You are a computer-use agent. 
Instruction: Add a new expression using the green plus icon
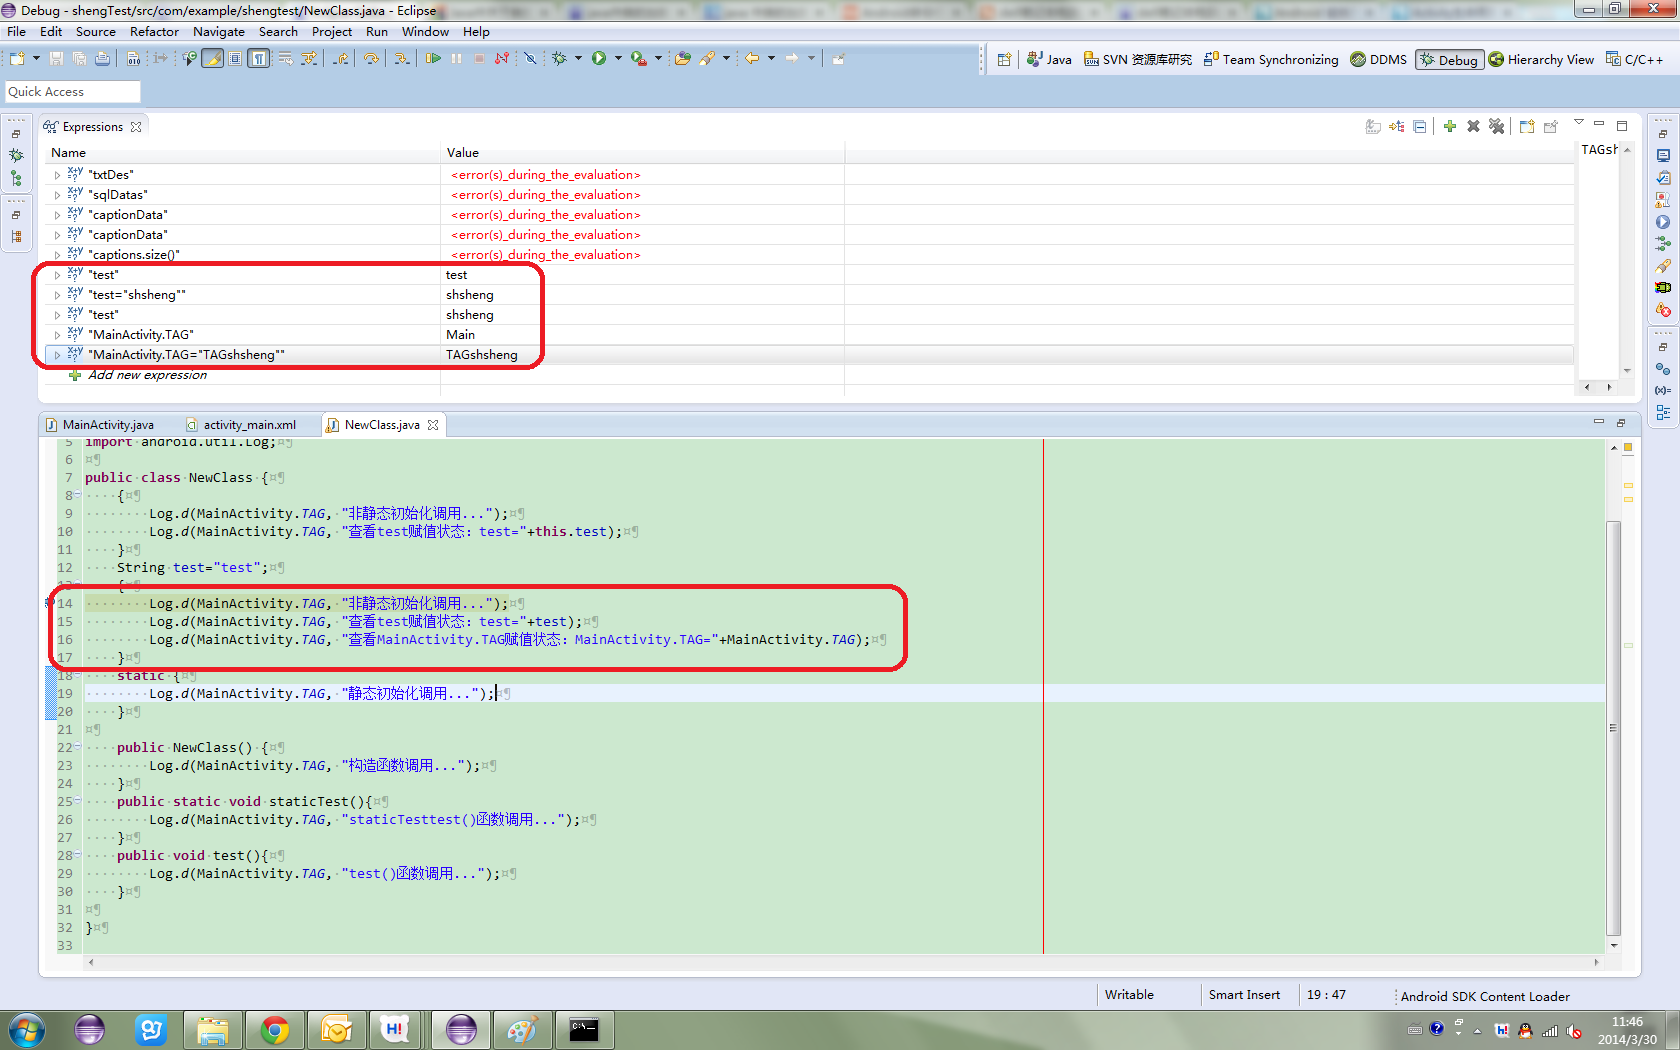[1450, 126]
